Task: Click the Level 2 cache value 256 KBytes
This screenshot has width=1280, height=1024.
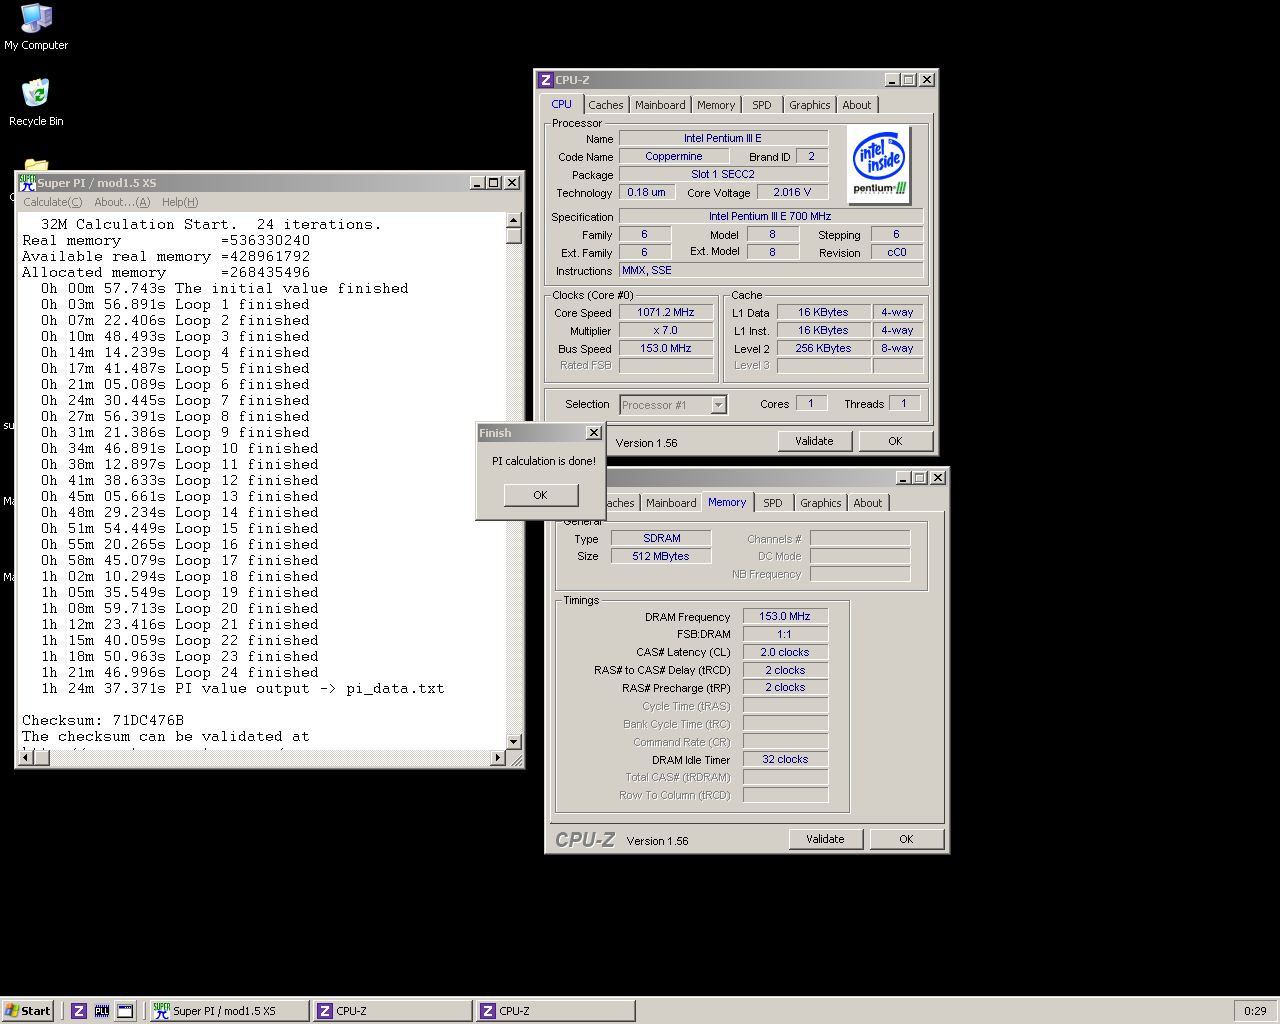Action: (x=823, y=348)
